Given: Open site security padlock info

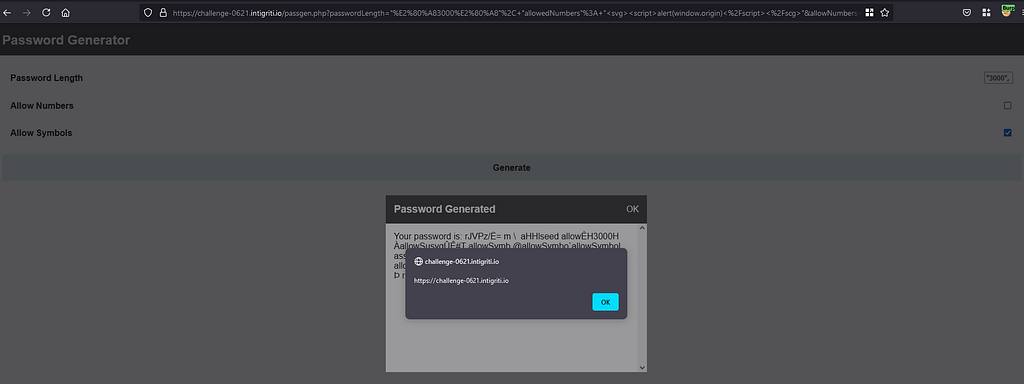Looking at the screenshot, I should tap(163, 12).
